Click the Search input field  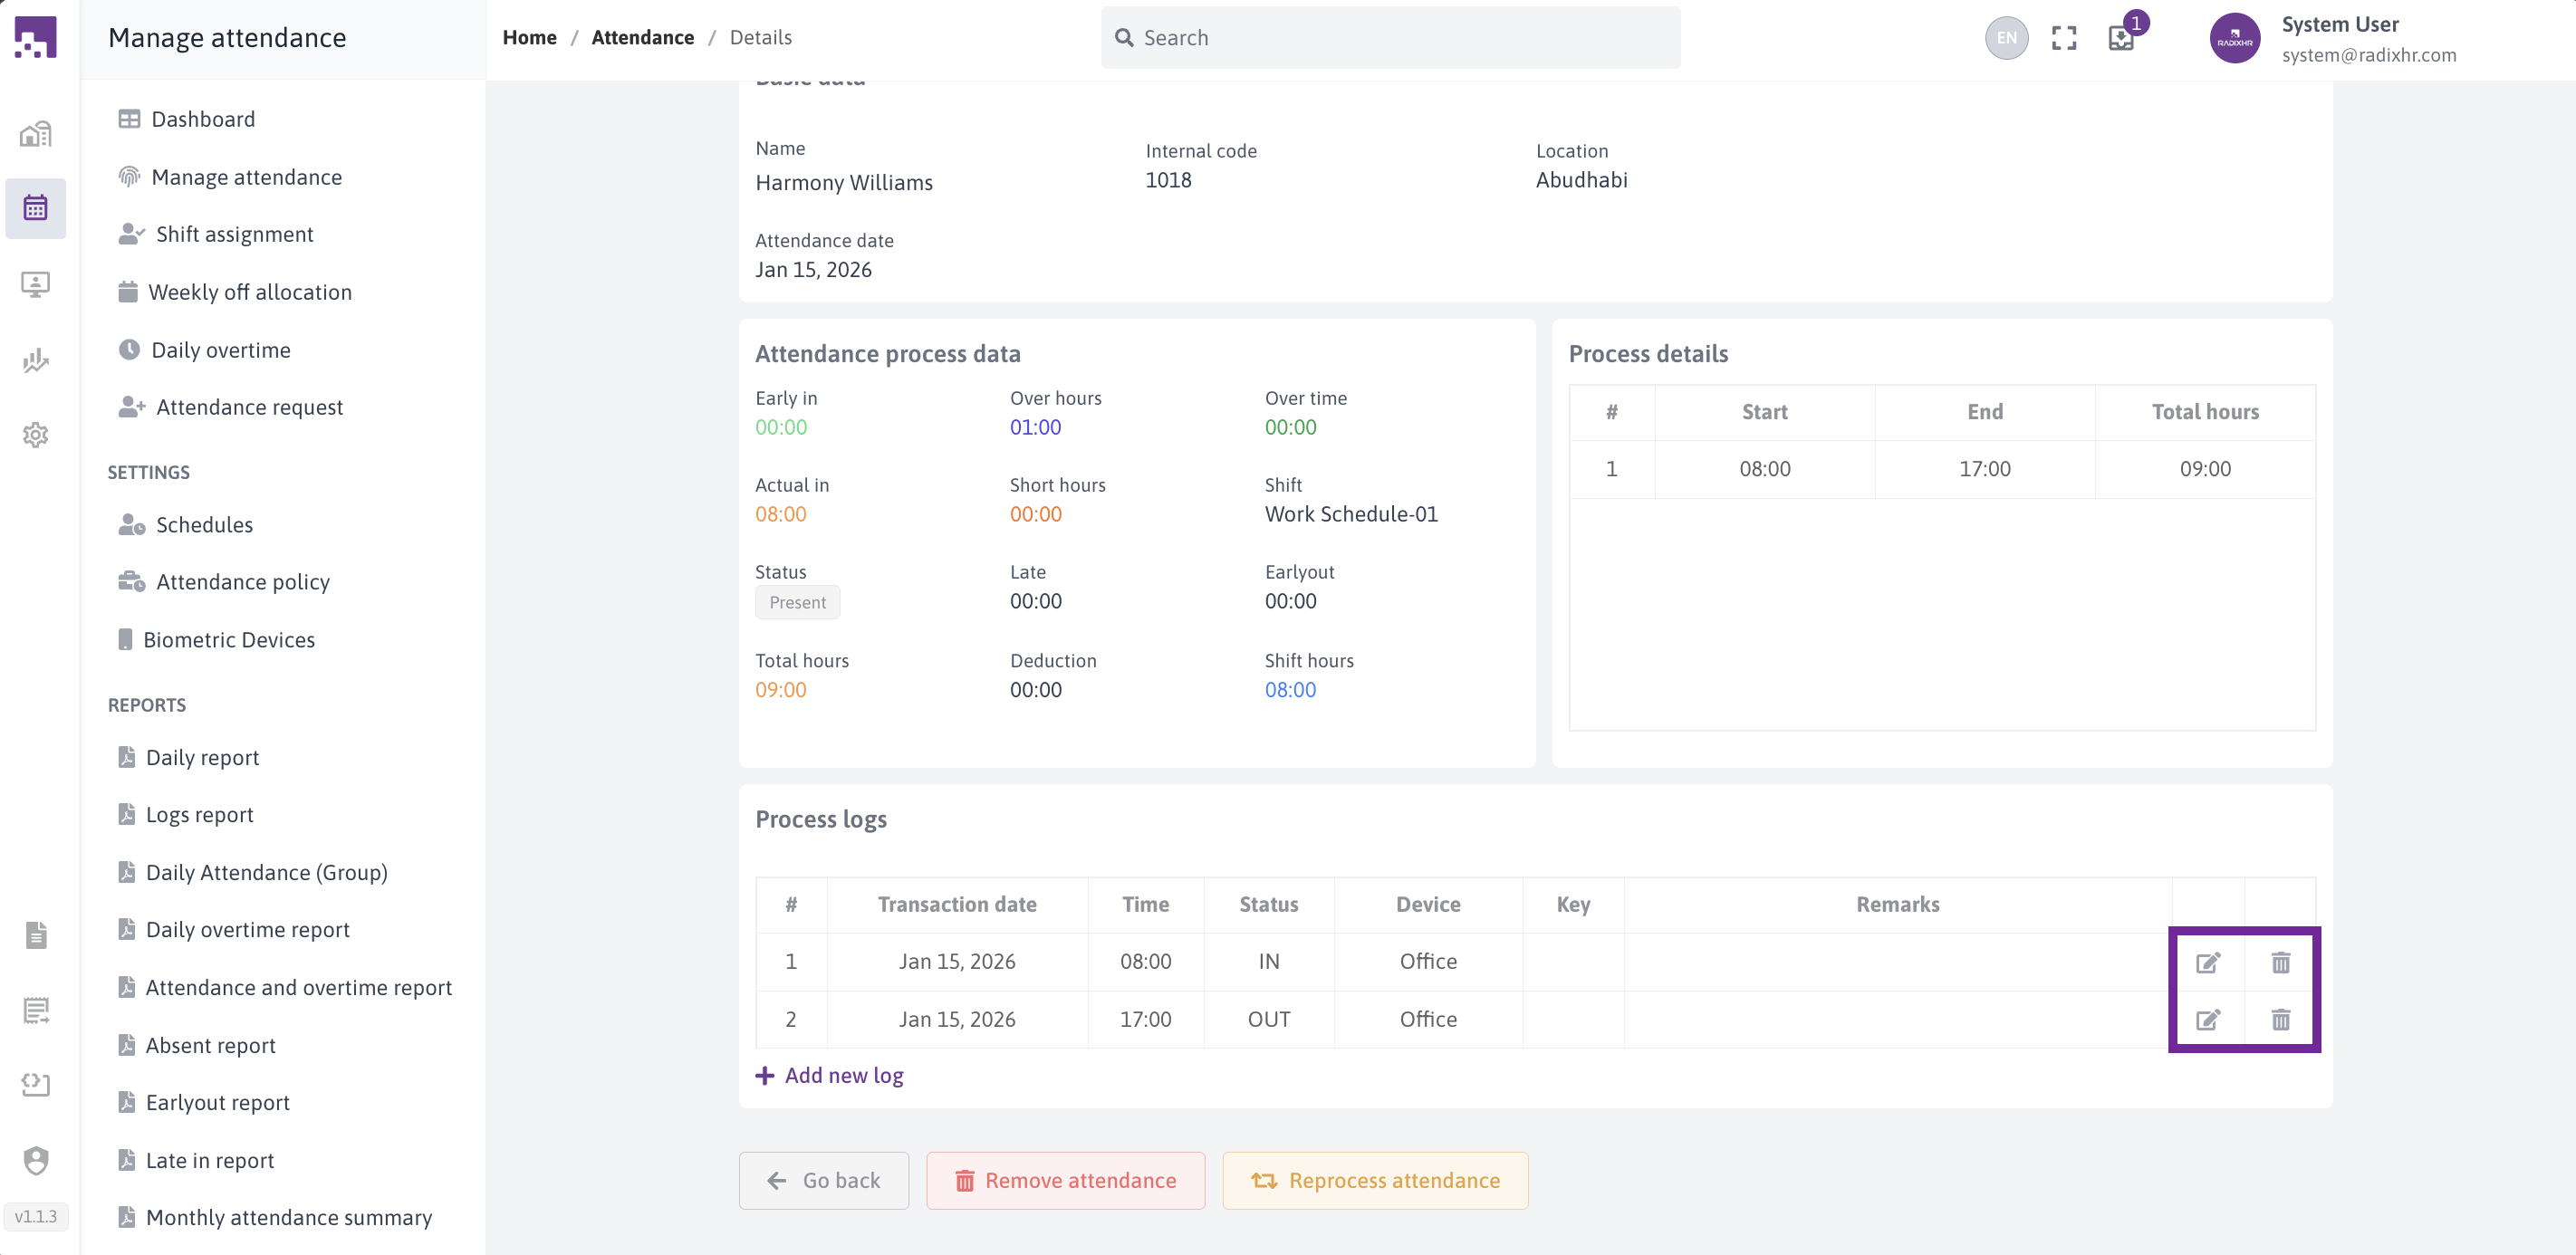[1390, 38]
